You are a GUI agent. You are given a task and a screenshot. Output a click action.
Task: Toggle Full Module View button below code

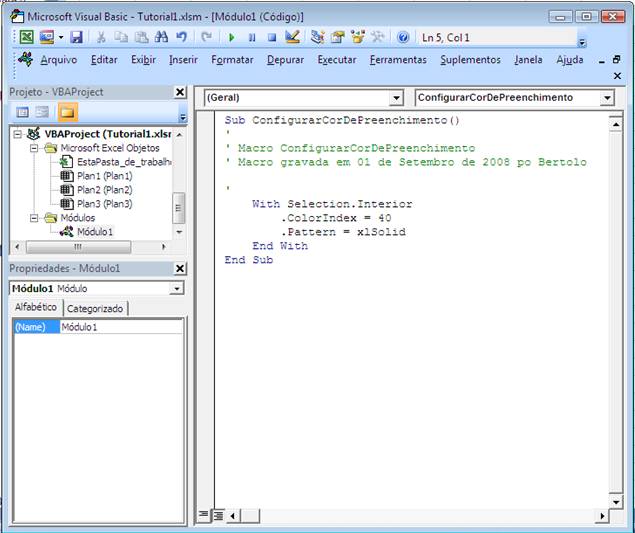coord(218,515)
